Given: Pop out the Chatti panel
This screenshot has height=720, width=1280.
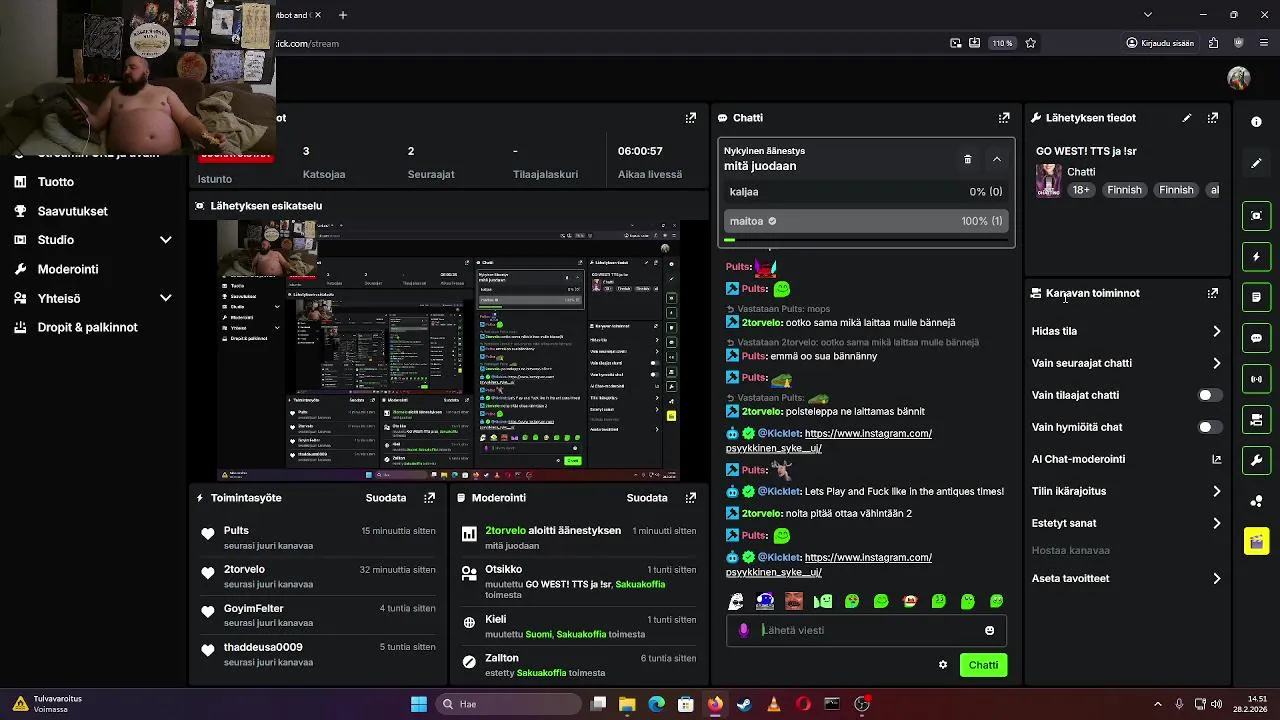Looking at the screenshot, I should (1004, 118).
